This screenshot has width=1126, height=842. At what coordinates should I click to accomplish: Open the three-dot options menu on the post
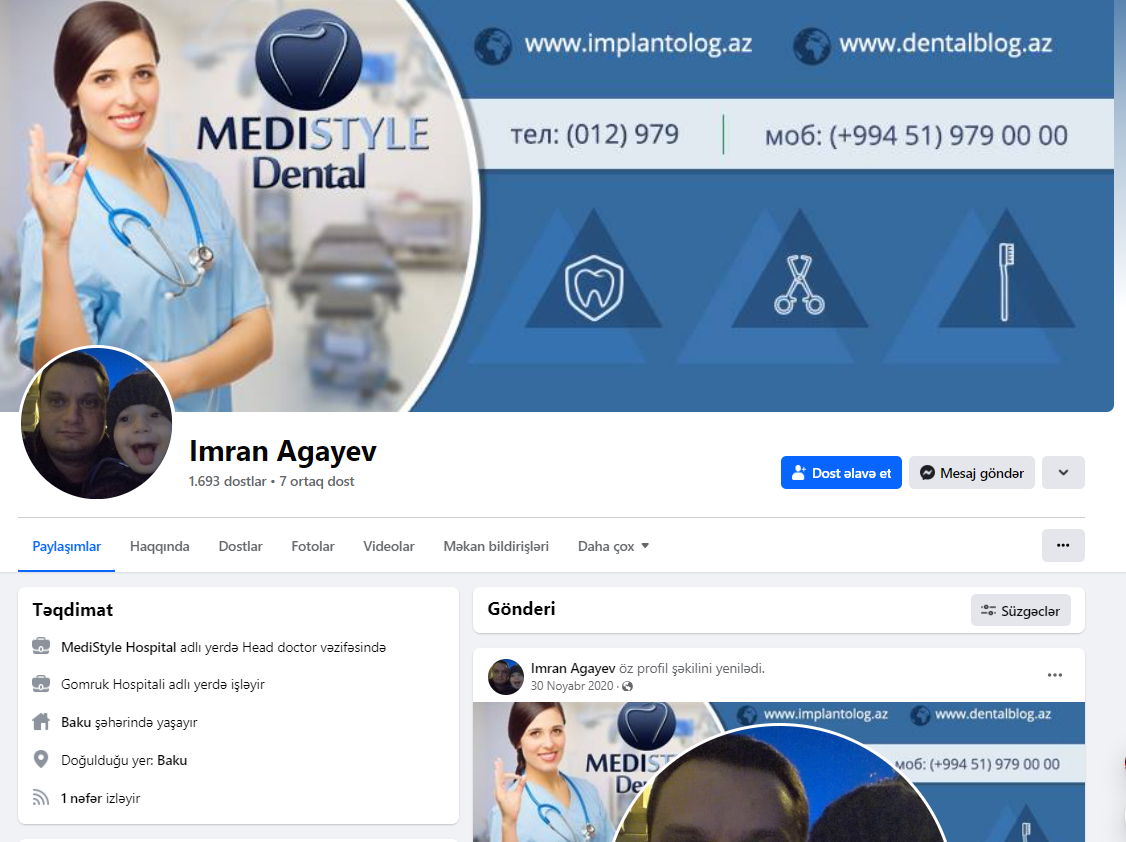tap(1055, 675)
